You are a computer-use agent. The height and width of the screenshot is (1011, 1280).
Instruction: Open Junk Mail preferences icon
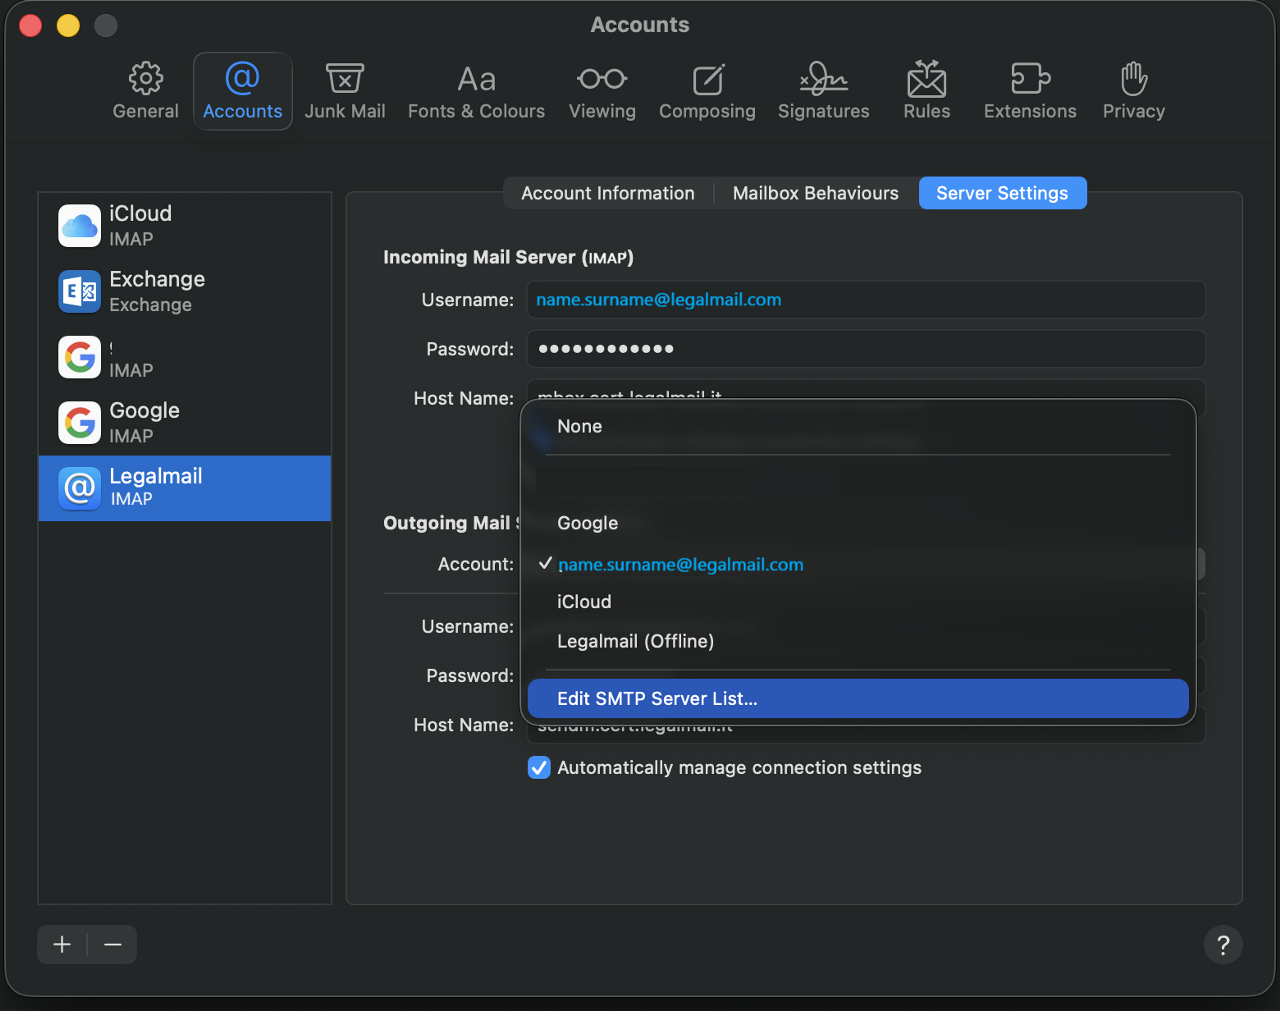coord(344,79)
